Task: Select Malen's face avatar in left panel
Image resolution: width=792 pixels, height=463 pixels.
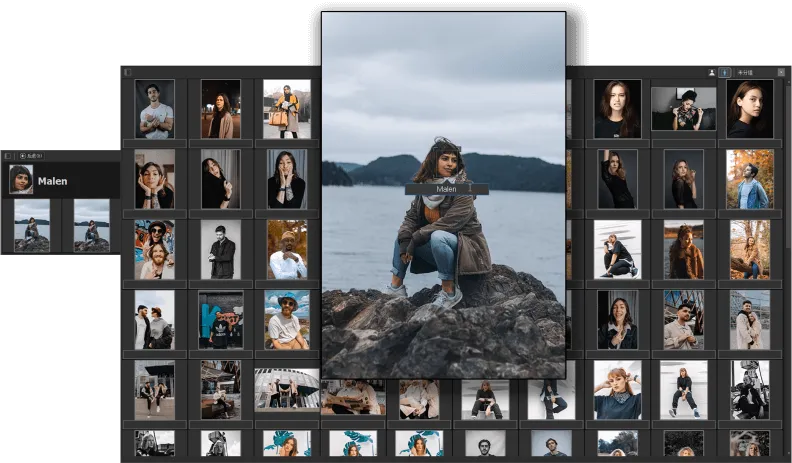Action: [21, 180]
